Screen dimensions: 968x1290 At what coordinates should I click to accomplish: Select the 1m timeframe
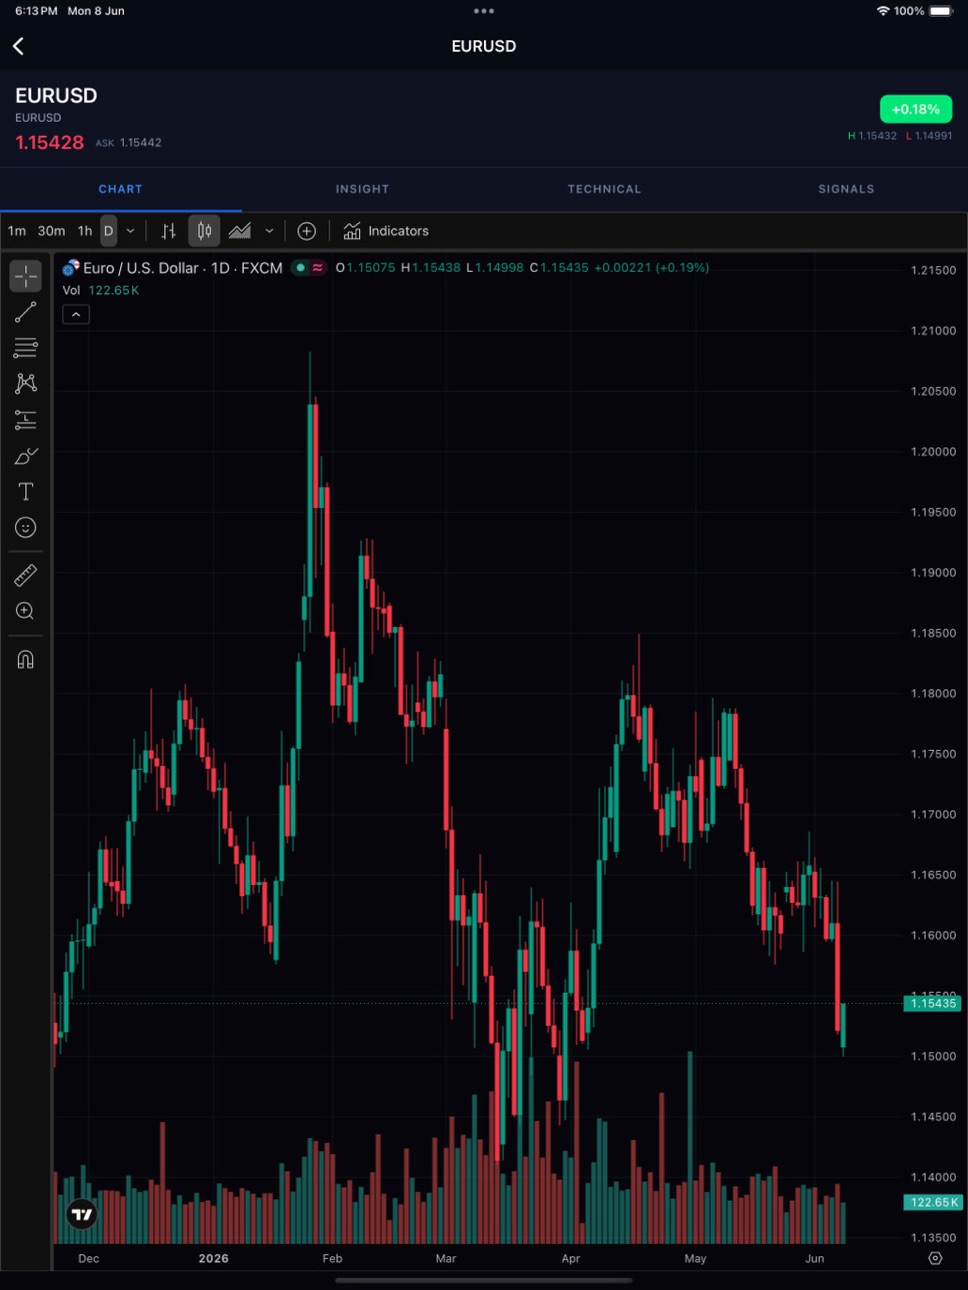(x=17, y=231)
